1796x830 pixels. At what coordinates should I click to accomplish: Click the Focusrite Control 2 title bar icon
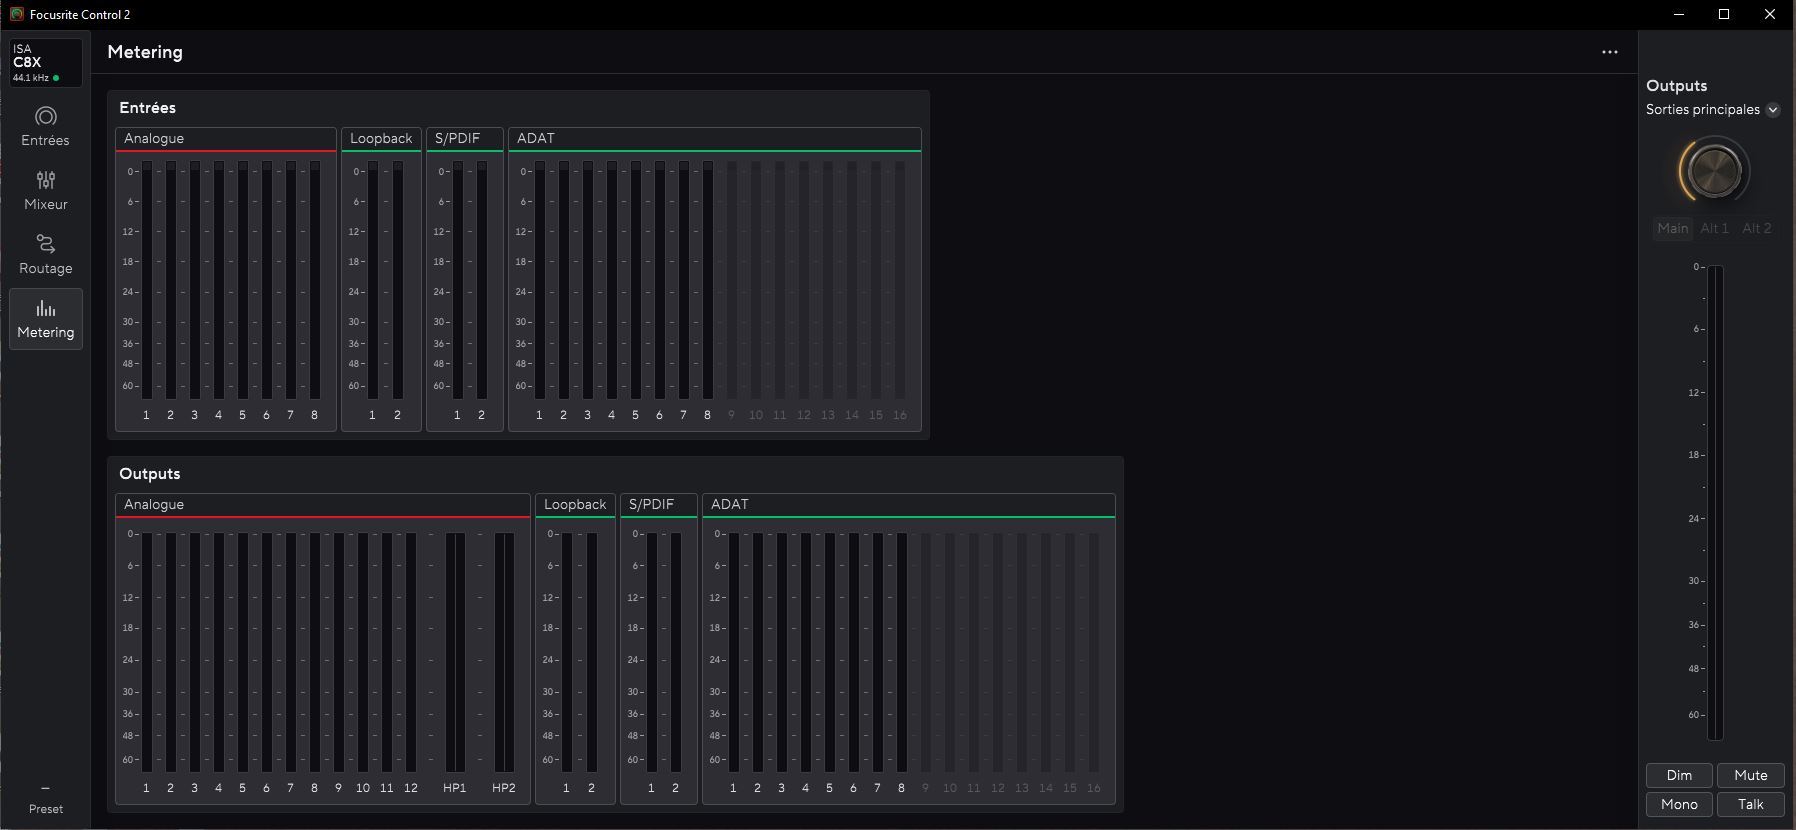tap(17, 14)
